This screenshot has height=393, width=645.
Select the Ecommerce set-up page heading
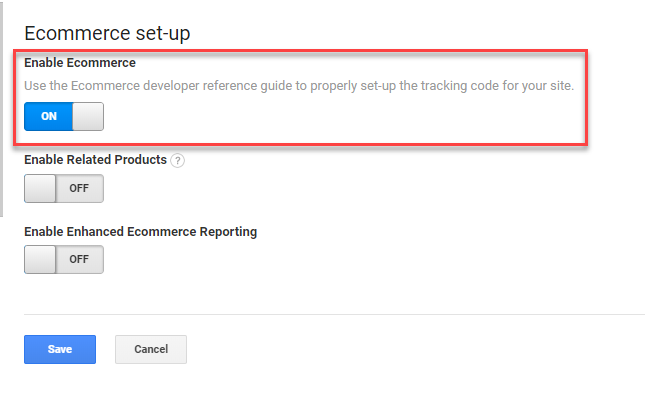pos(107,34)
